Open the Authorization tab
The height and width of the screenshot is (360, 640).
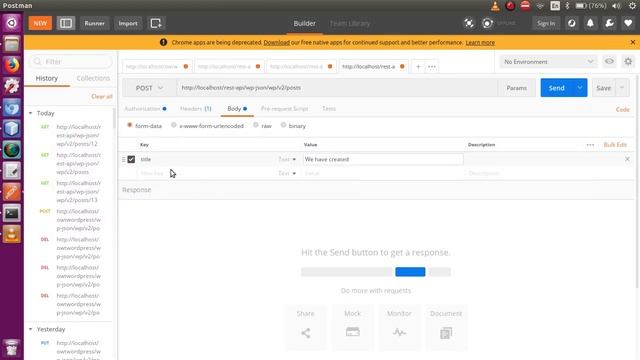tap(145, 109)
